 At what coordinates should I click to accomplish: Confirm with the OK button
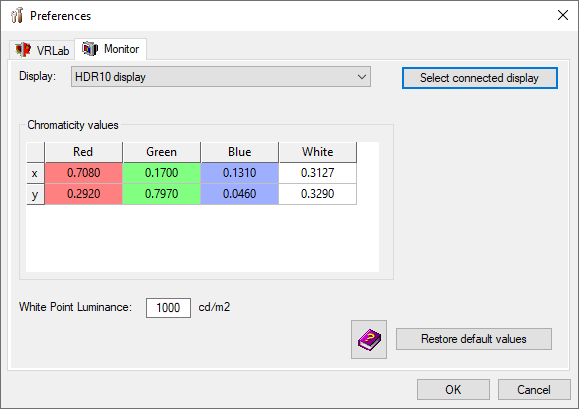(x=453, y=389)
